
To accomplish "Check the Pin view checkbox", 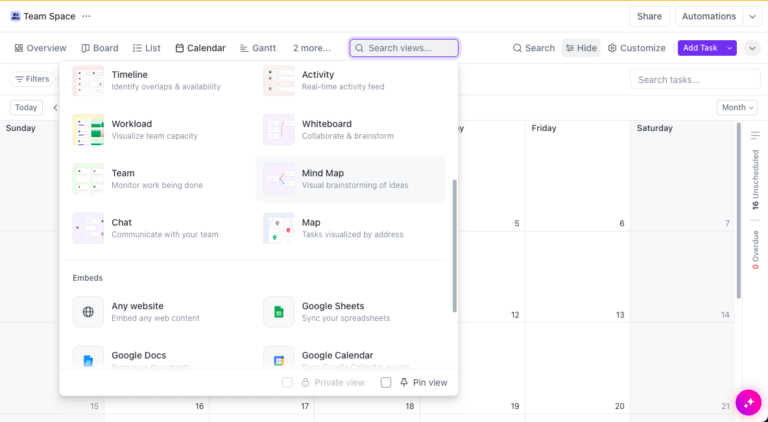I will coord(386,382).
